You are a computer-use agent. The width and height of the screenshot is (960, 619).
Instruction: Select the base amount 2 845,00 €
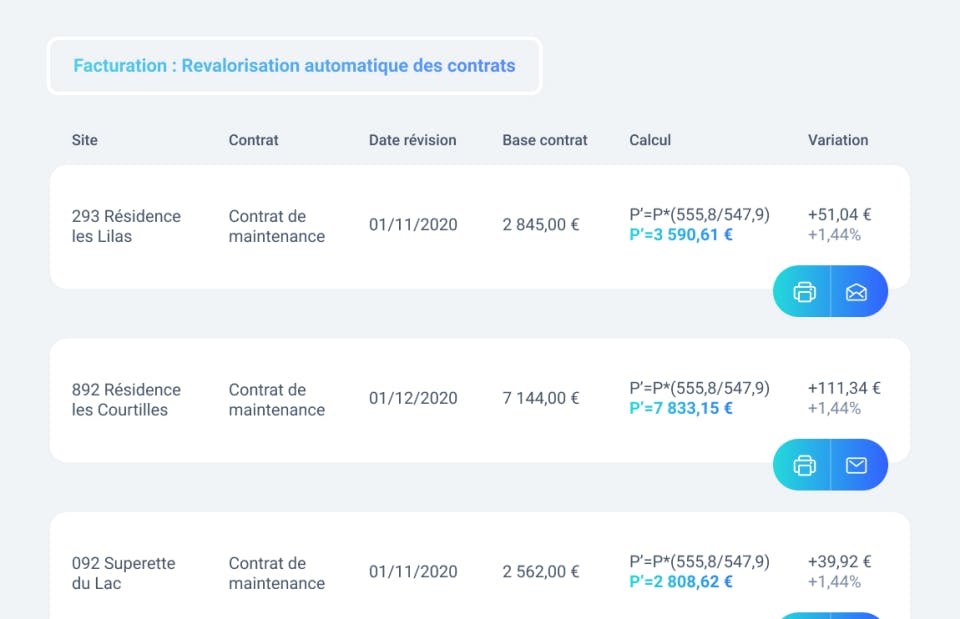[x=541, y=225]
